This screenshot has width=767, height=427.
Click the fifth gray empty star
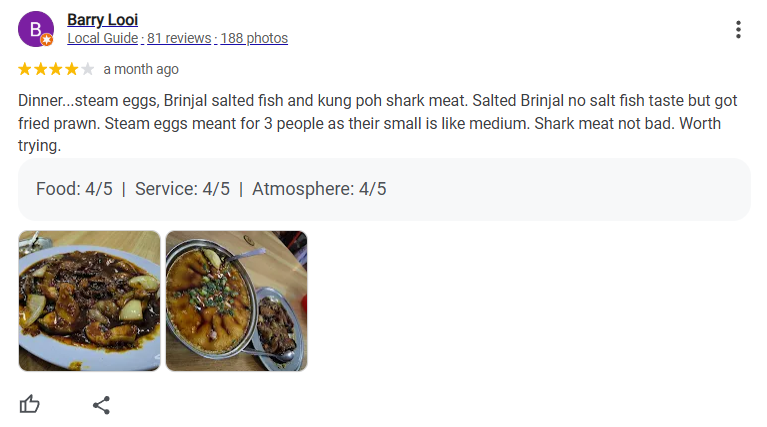tap(88, 69)
